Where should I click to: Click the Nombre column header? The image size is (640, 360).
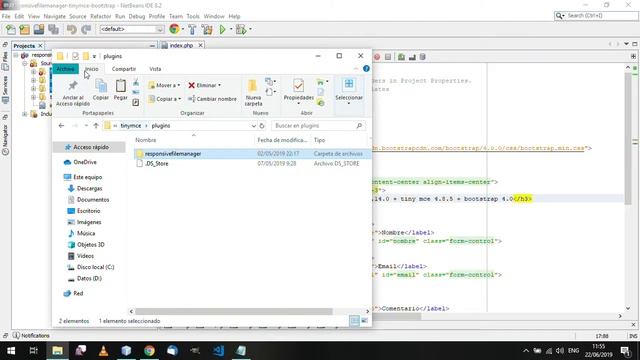point(146,140)
